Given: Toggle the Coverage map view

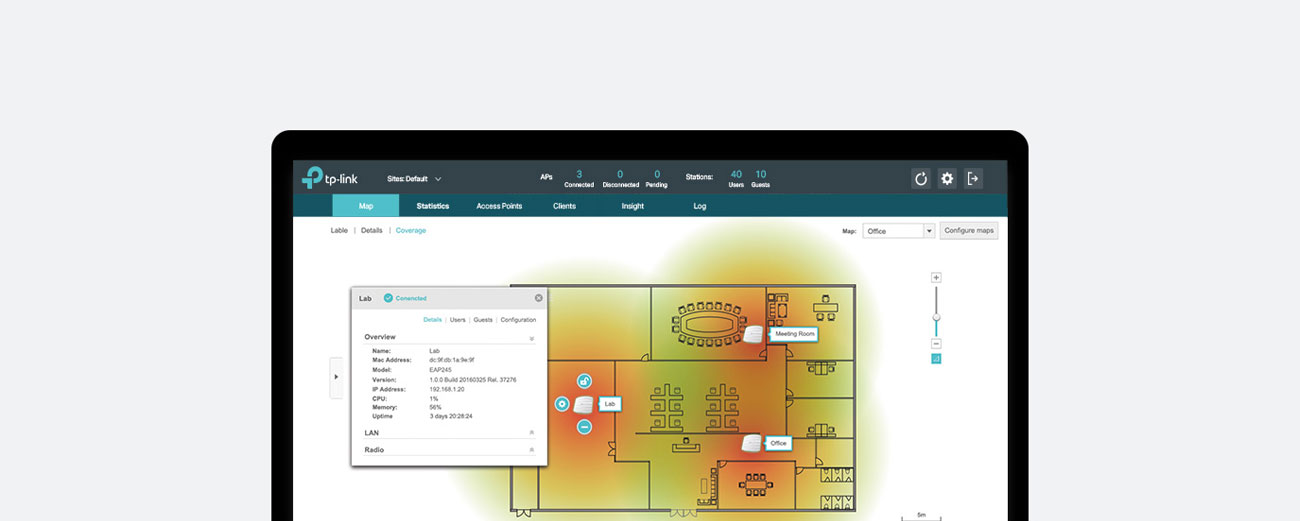Looking at the screenshot, I should click(x=410, y=231).
